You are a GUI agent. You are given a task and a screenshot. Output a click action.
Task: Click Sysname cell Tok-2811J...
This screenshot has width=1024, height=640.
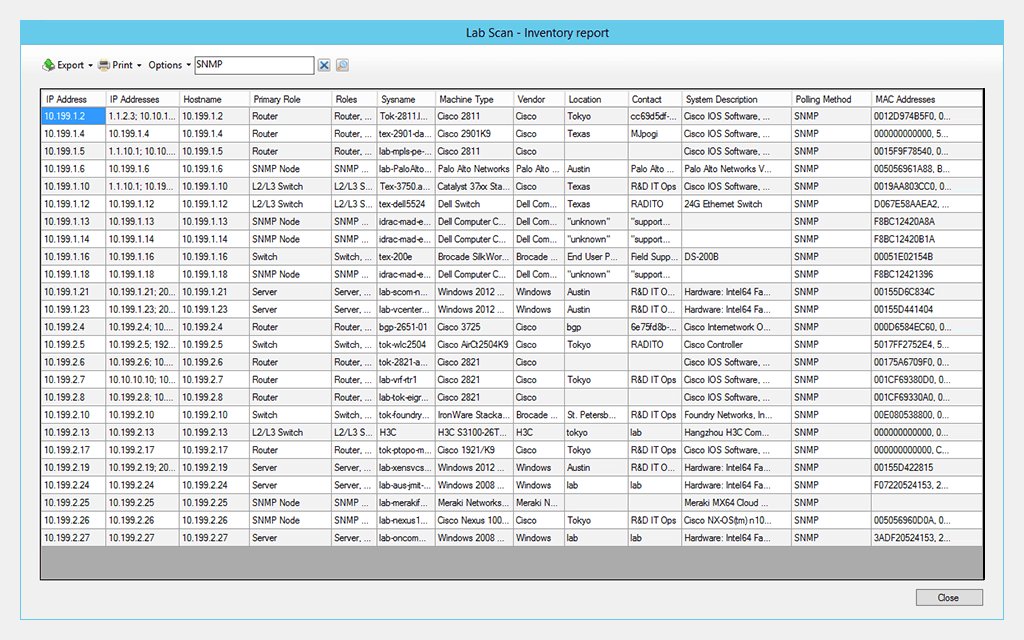pyautogui.click(x=406, y=116)
